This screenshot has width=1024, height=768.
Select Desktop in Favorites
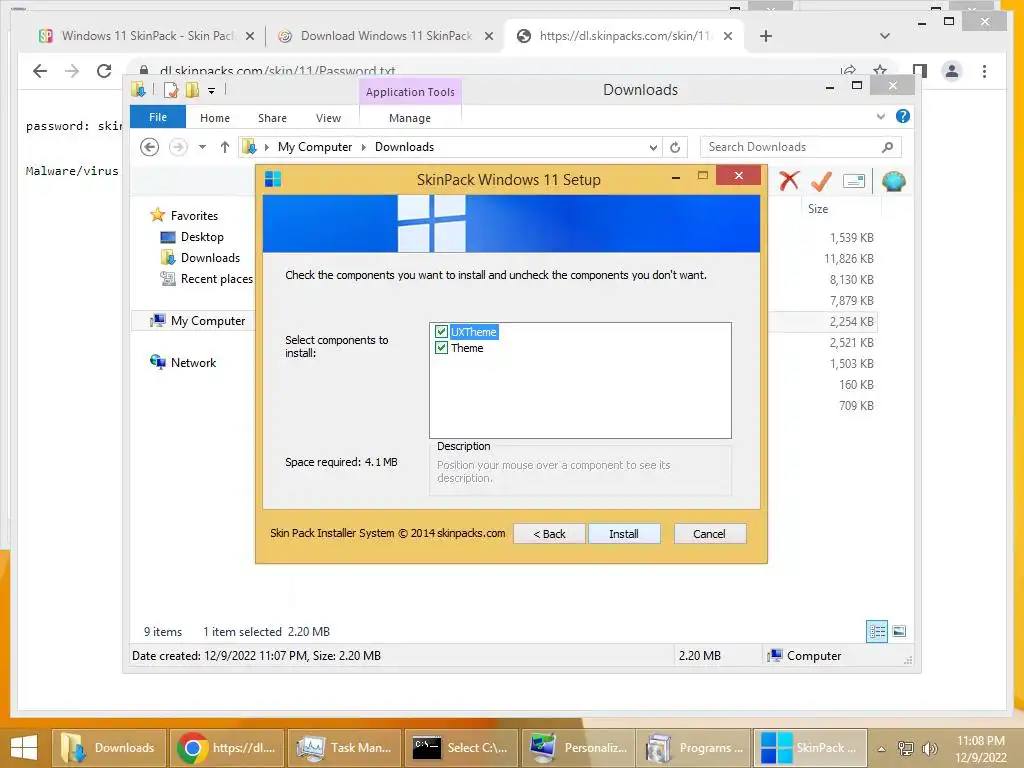coord(202,236)
